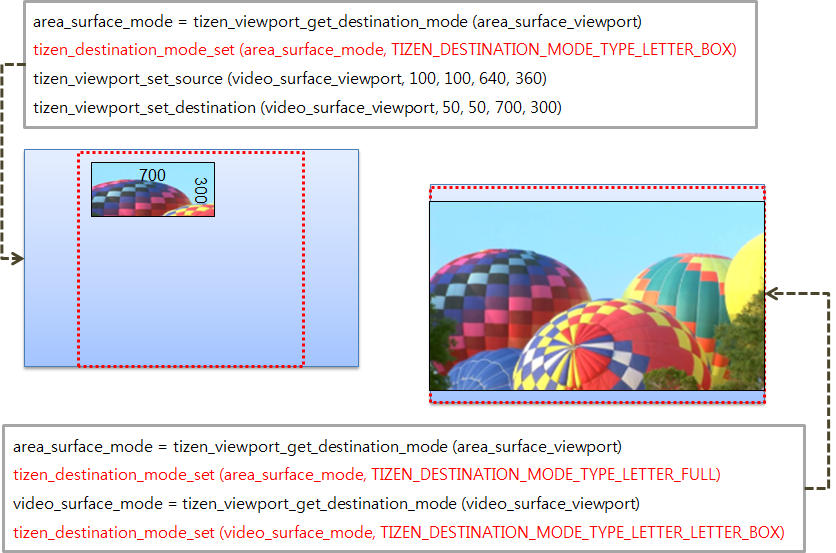The width and height of the screenshot is (836, 553).
Task: Click the arrowhead pointing at the blue rectangle
Action: [x=17, y=259]
